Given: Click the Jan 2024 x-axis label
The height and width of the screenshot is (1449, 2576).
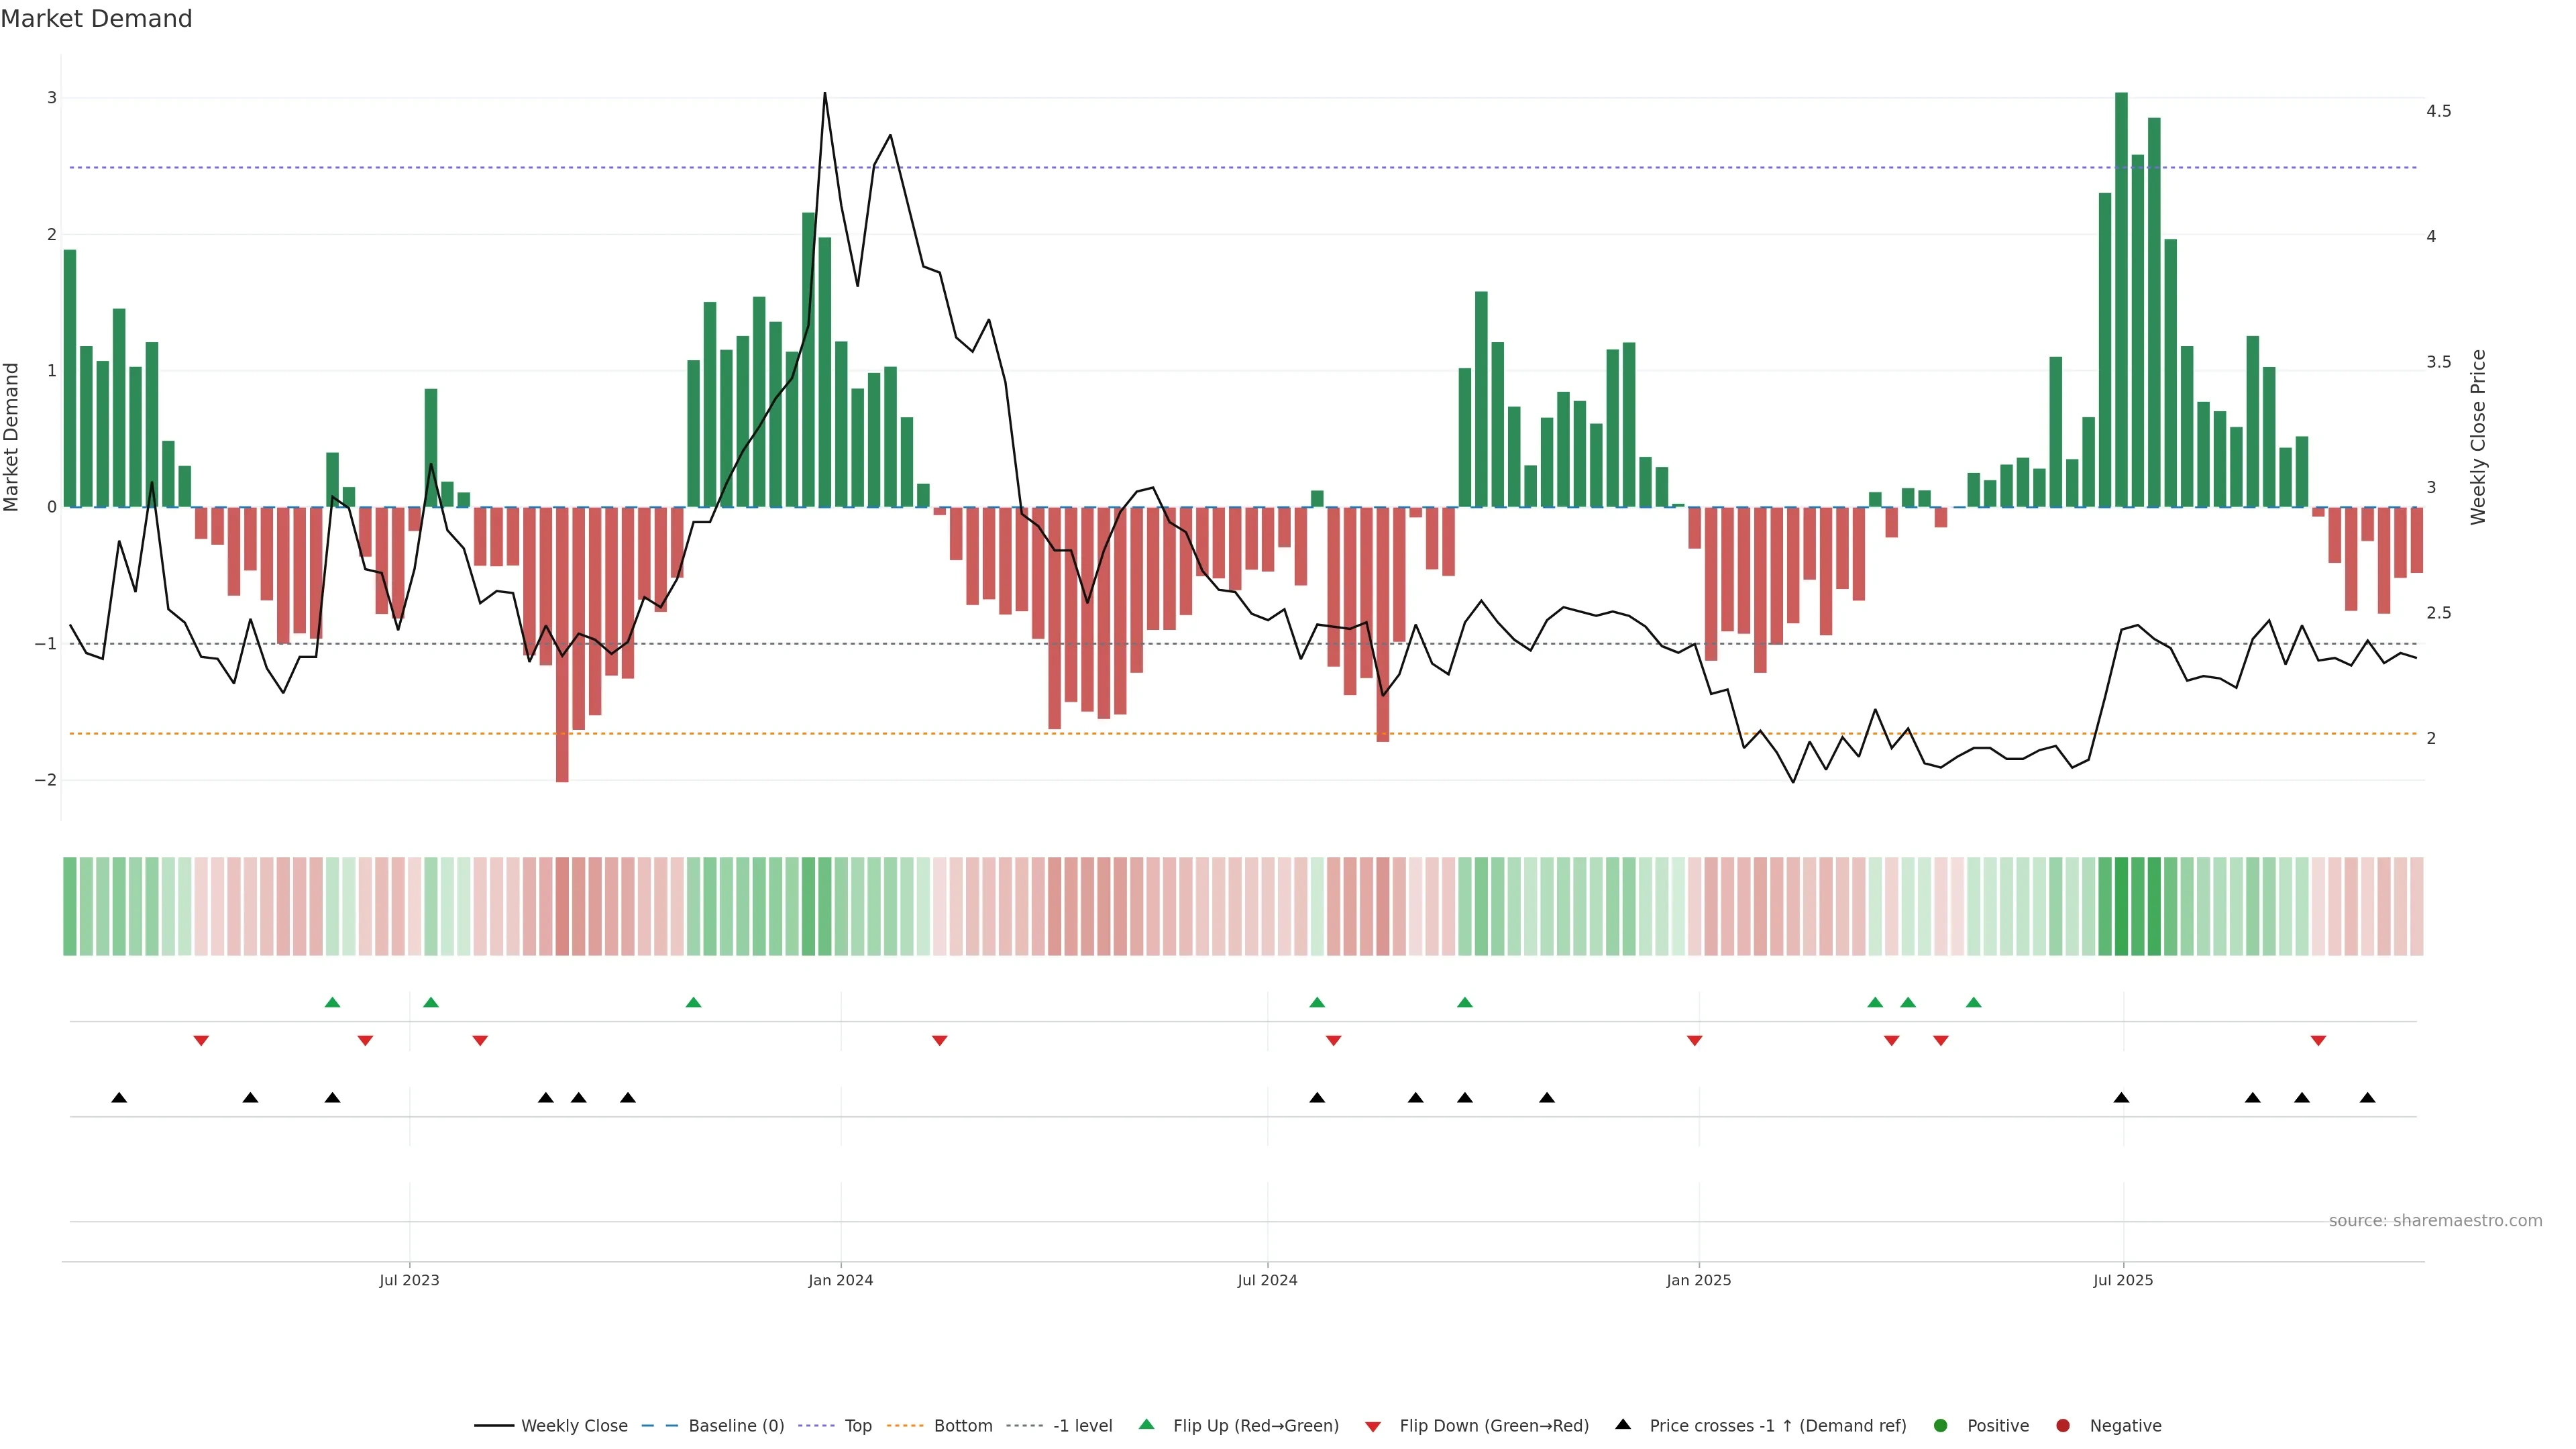Looking at the screenshot, I should point(840,1280).
